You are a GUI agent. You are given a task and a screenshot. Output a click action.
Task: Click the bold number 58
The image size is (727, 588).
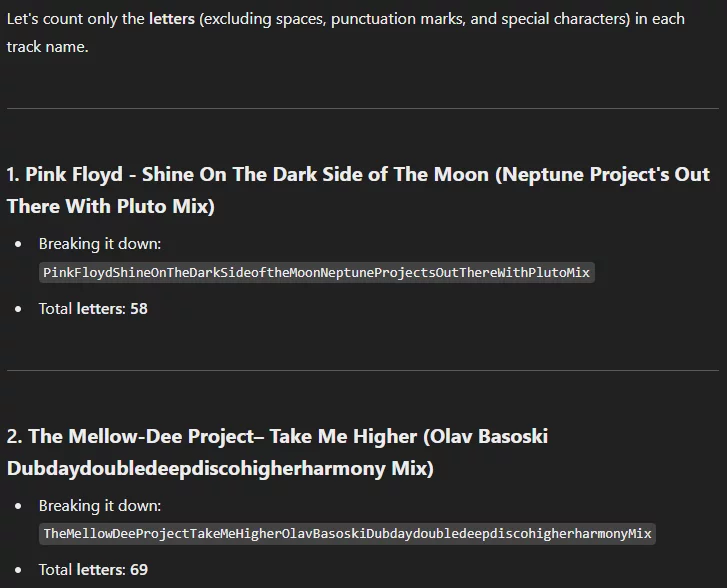click(139, 309)
